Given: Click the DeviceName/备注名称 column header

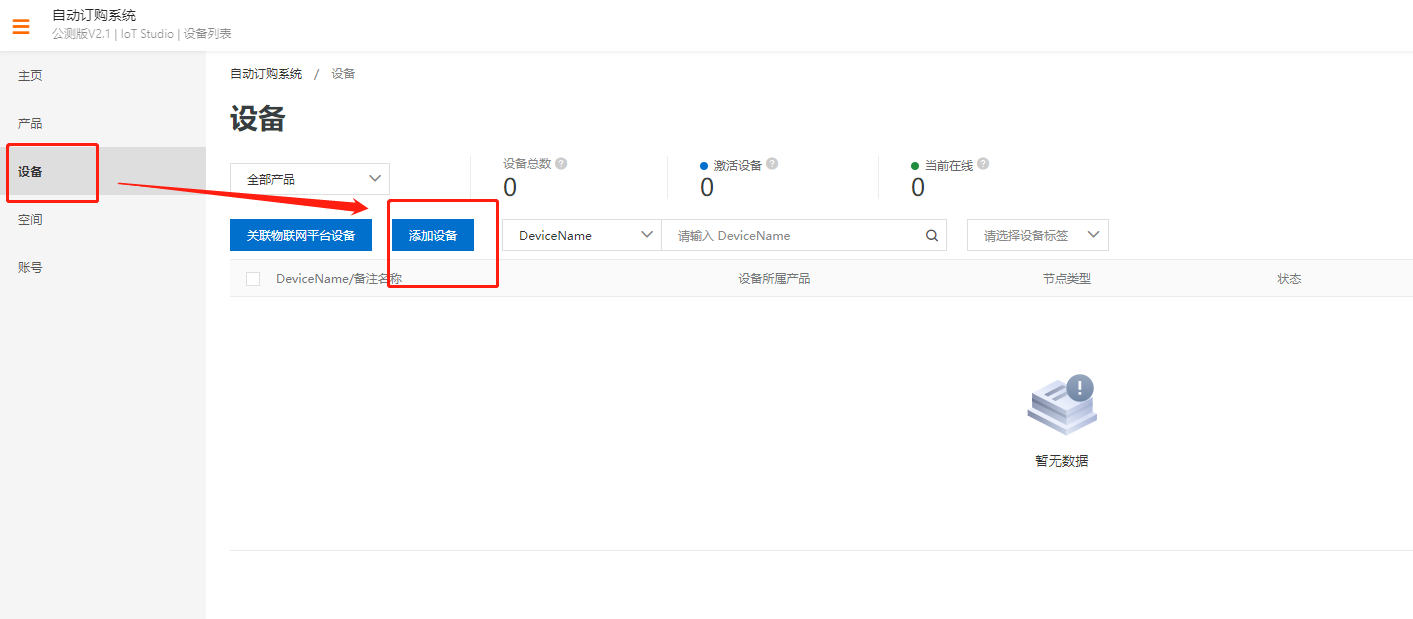Looking at the screenshot, I should click(339, 279).
